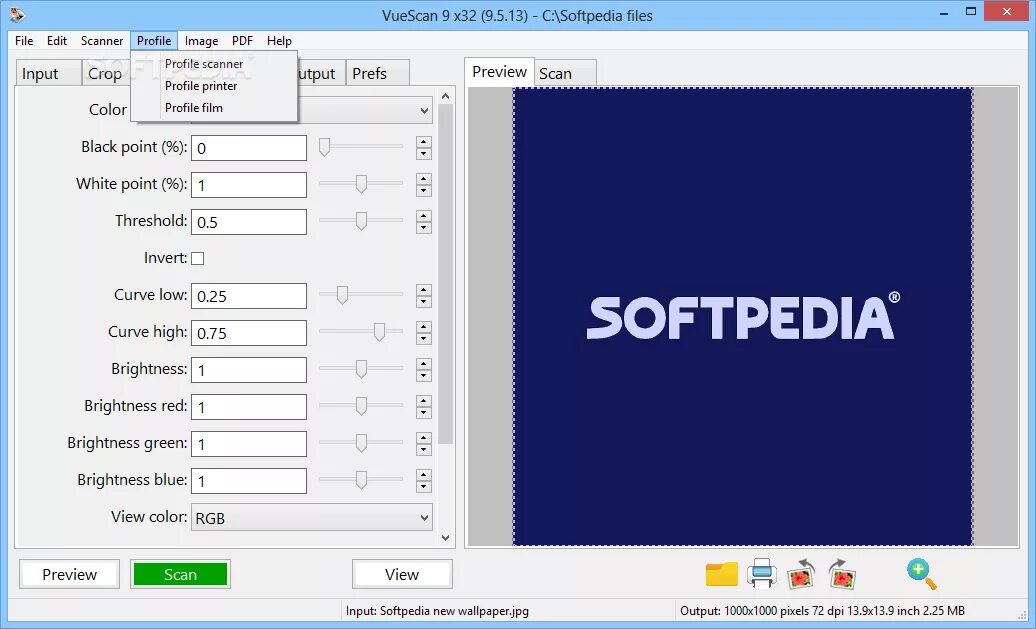Click the Brightness red input field

point(249,407)
